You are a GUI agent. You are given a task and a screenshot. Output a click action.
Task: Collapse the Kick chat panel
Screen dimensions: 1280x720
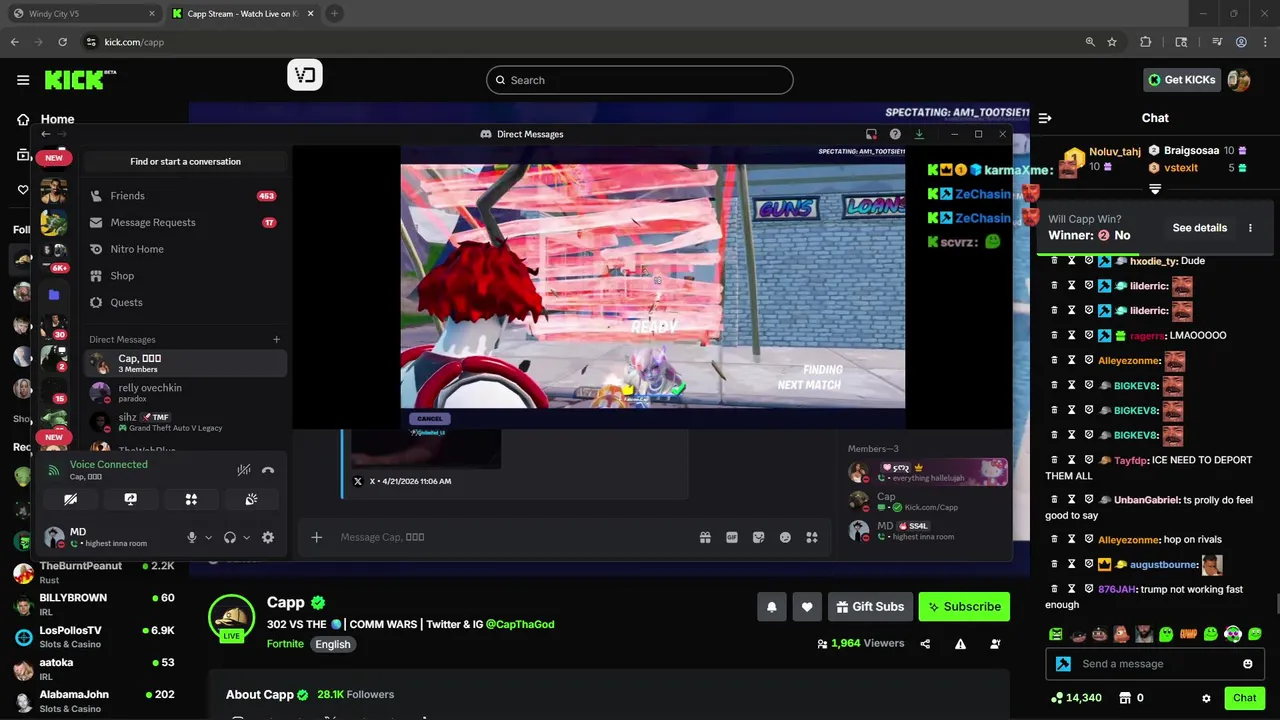[1045, 118]
